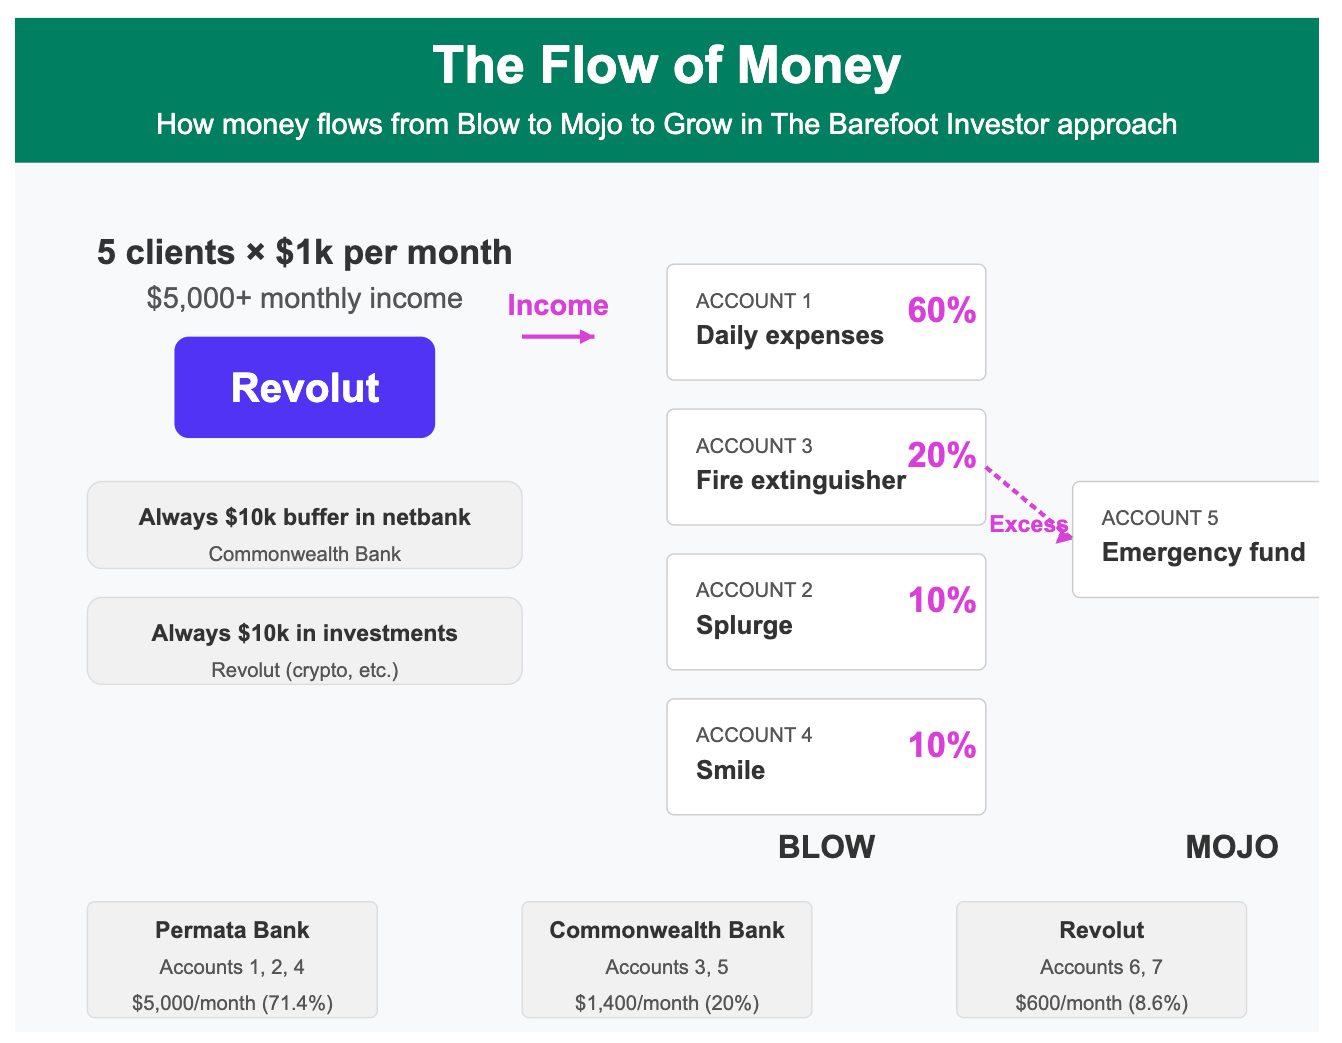Click the Account 2 Splurge card
This screenshot has width=1342, height=1043.
click(826, 612)
